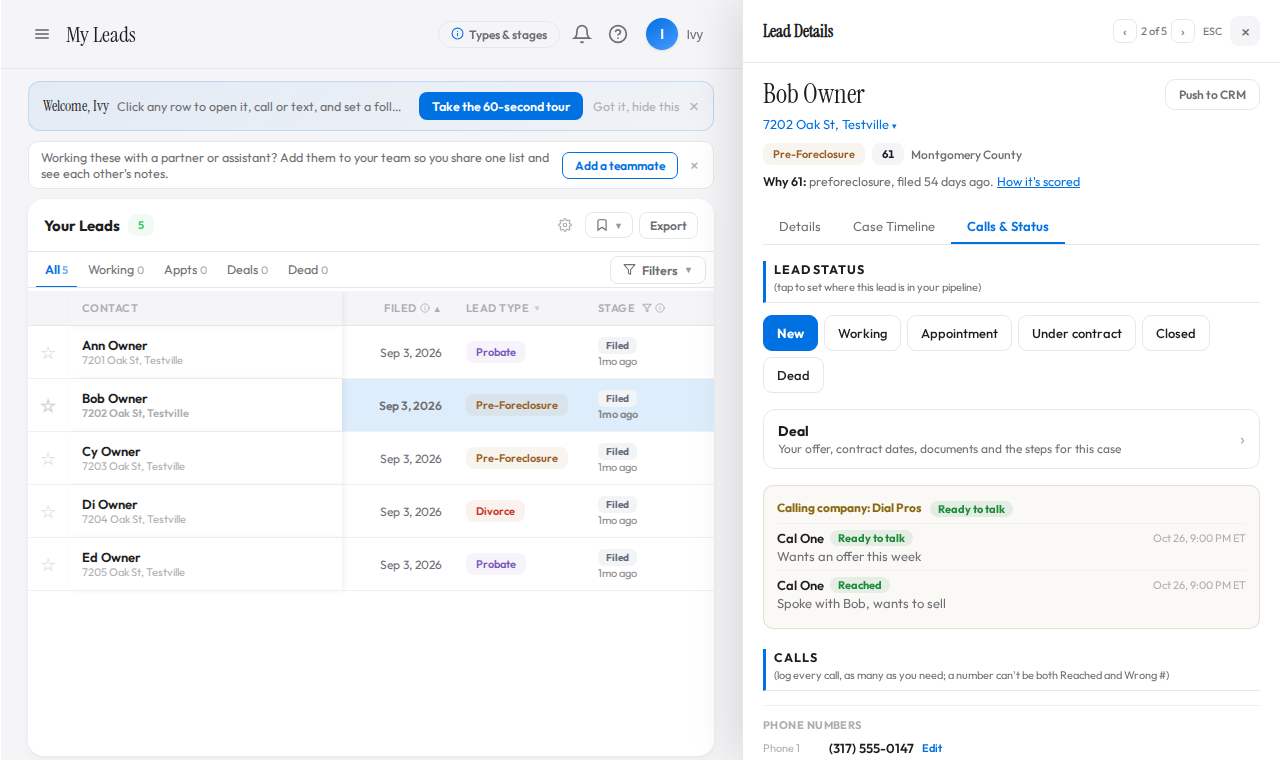Switch to the Dead leads tab
1280x760 pixels.
(308, 270)
